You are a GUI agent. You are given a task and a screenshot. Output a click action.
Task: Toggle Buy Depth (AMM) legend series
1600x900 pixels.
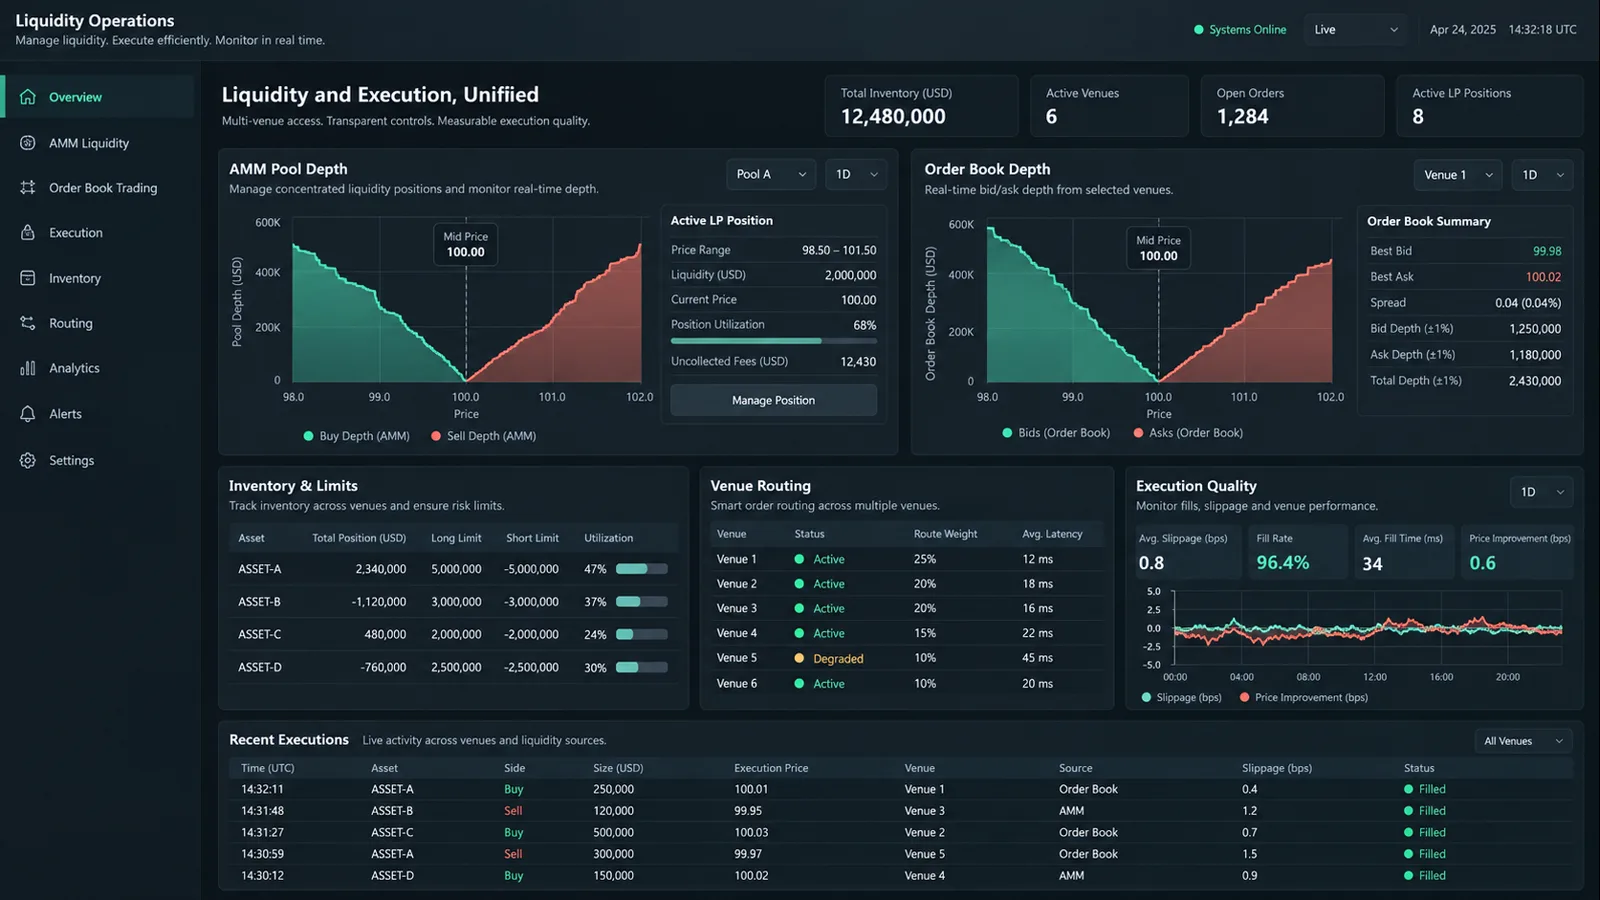[x=357, y=436]
